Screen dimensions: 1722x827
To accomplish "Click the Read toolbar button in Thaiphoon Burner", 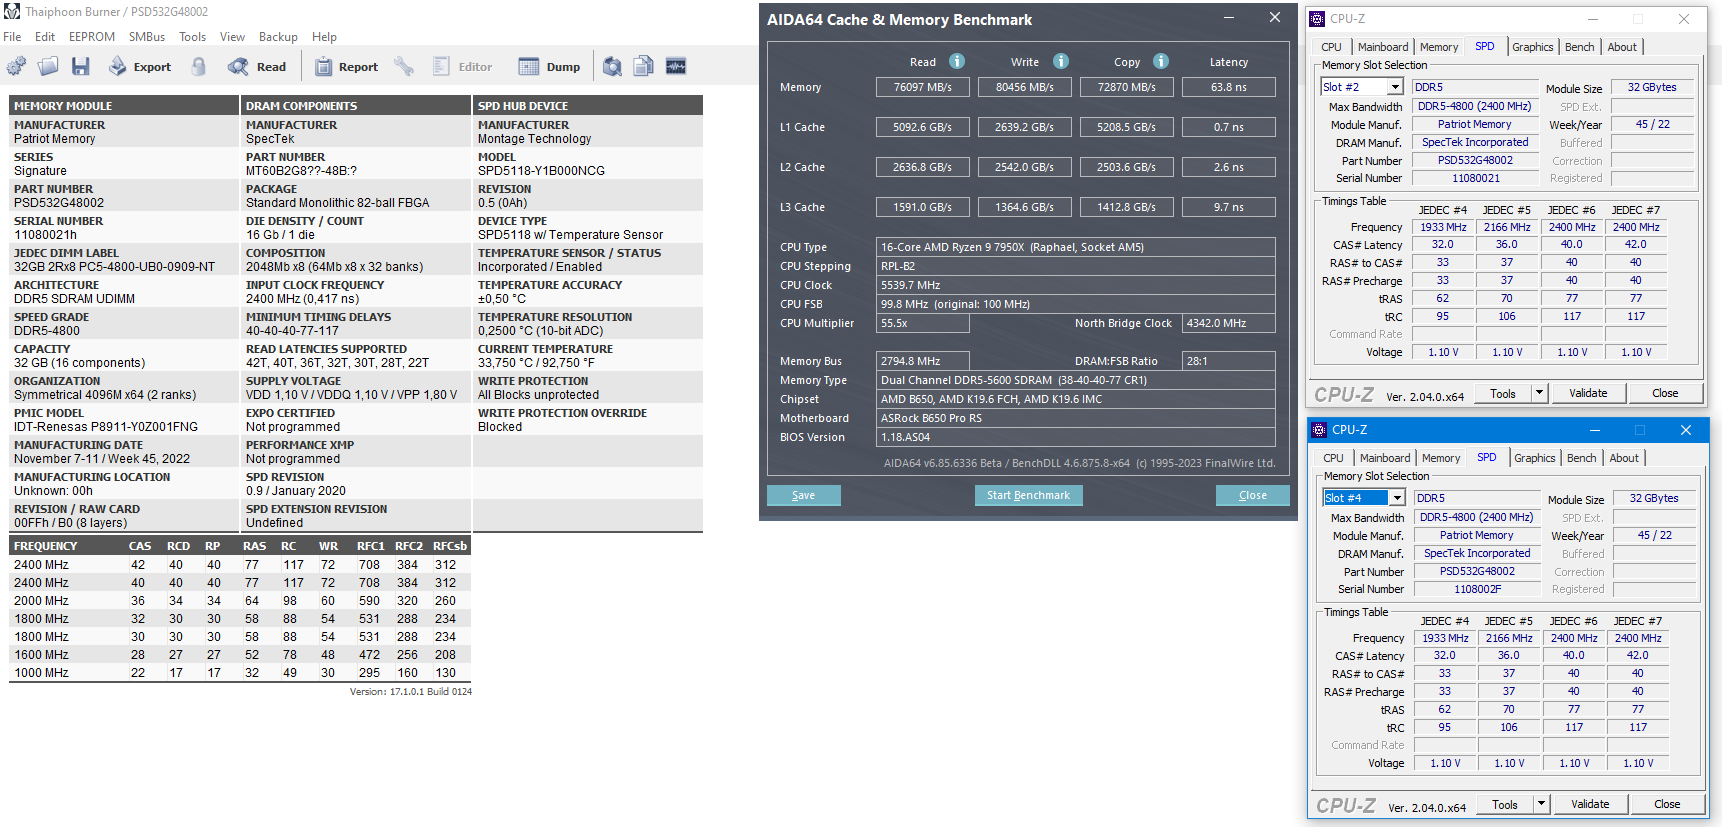I will pos(258,66).
